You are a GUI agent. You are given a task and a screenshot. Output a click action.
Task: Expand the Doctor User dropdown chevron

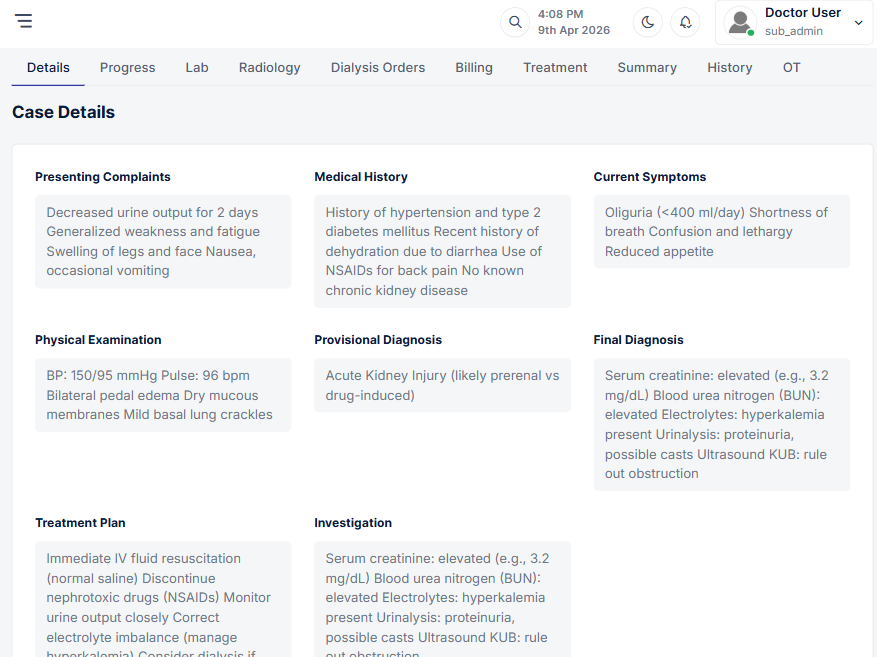pos(858,23)
